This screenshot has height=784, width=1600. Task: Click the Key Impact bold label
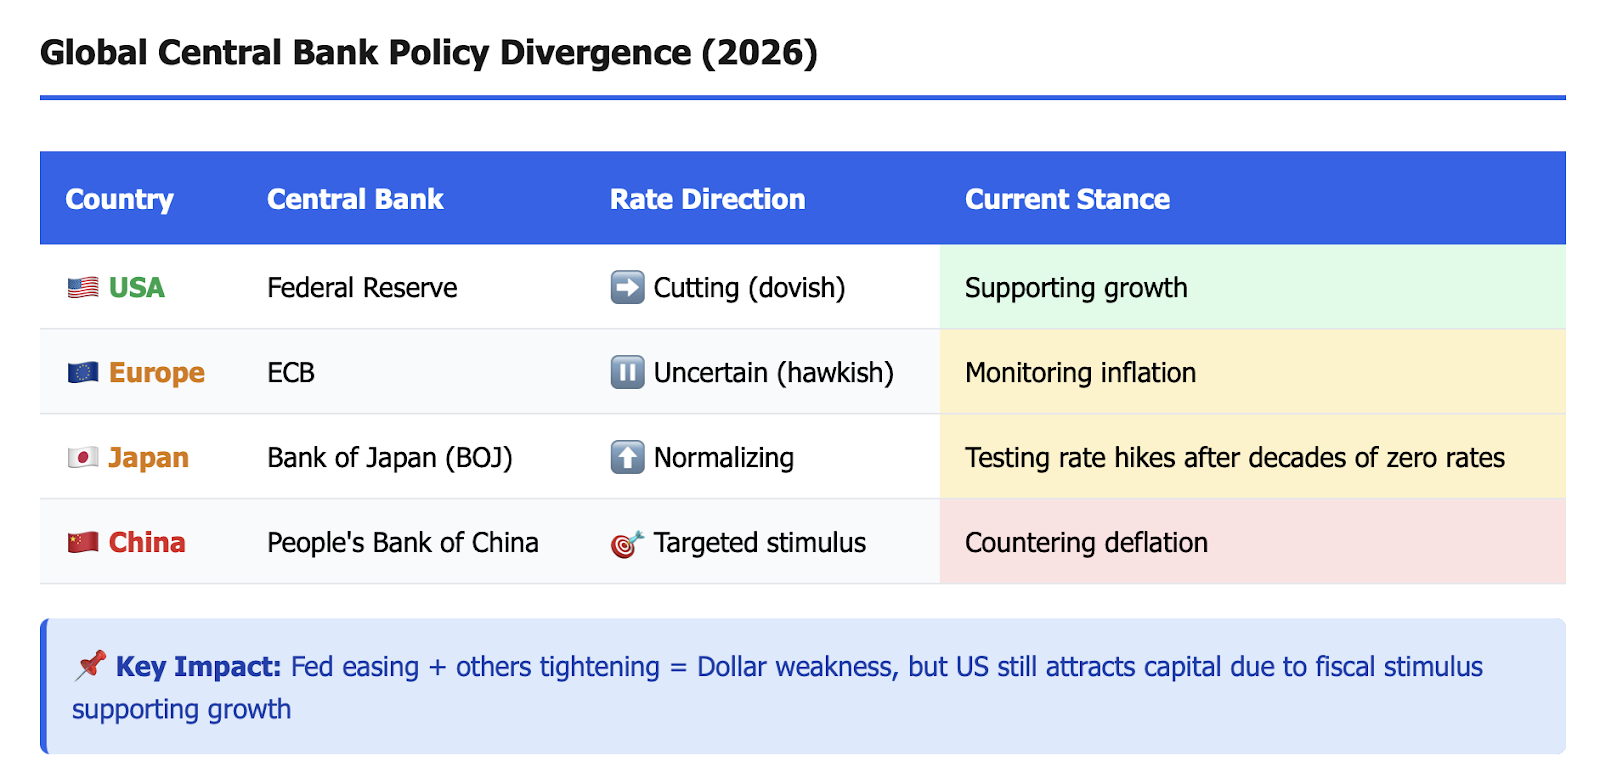point(198,667)
